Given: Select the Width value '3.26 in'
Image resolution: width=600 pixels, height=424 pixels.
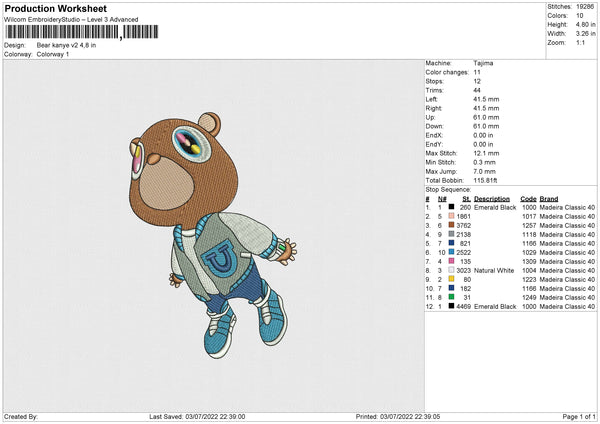Looking at the screenshot, I should [x=586, y=34].
